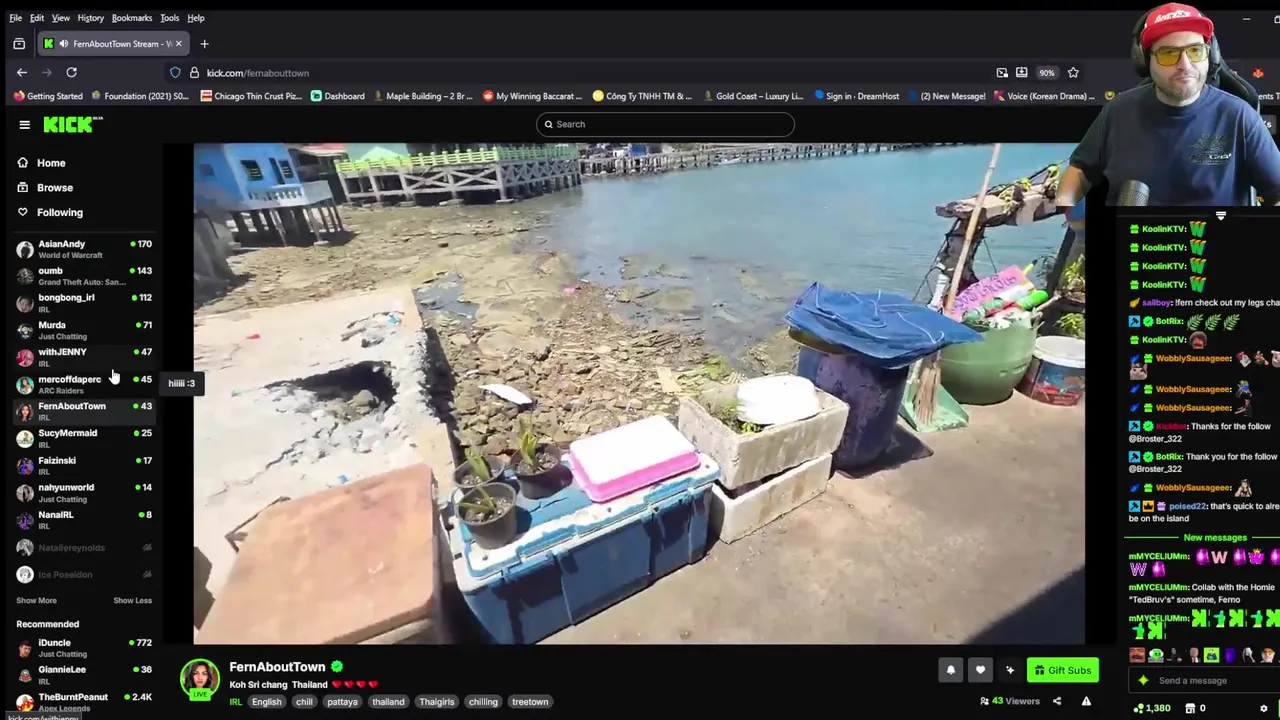Open recommended iDuncle channel

point(84,648)
